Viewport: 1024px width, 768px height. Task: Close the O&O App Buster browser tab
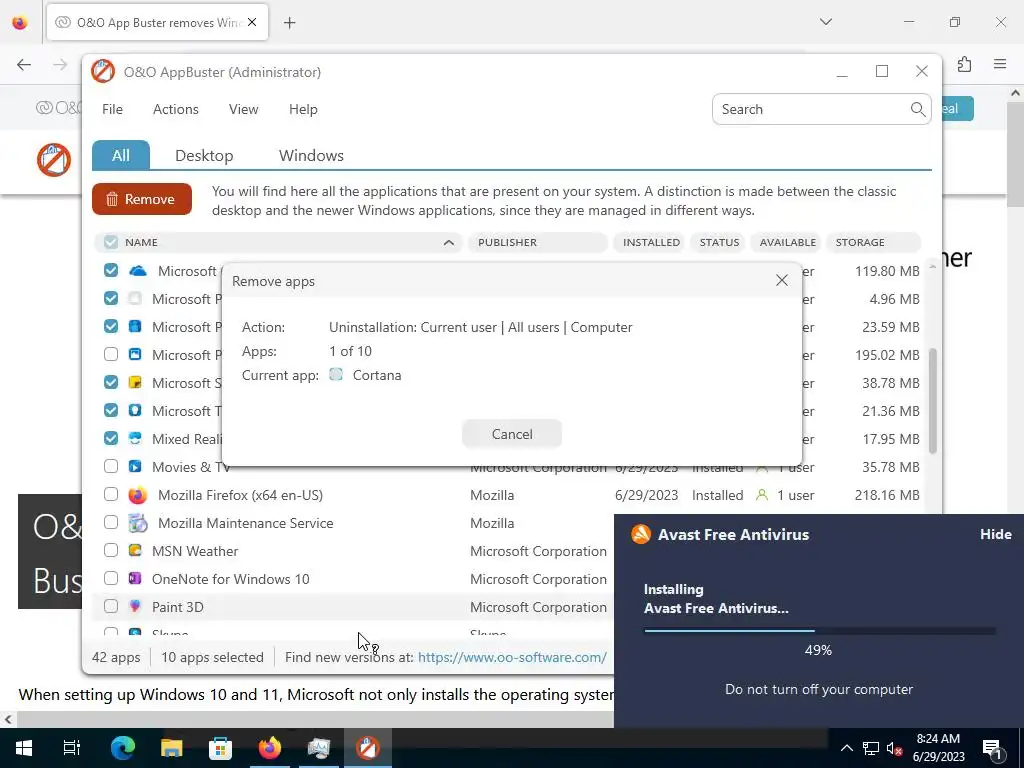coord(252,22)
